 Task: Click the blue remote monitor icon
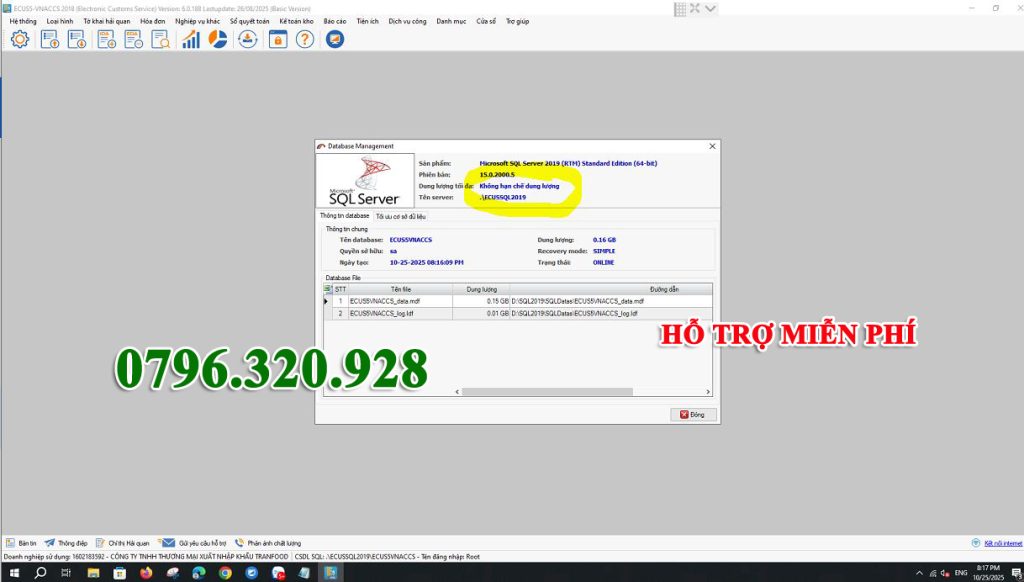pyautogui.click(x=335, y=40)
